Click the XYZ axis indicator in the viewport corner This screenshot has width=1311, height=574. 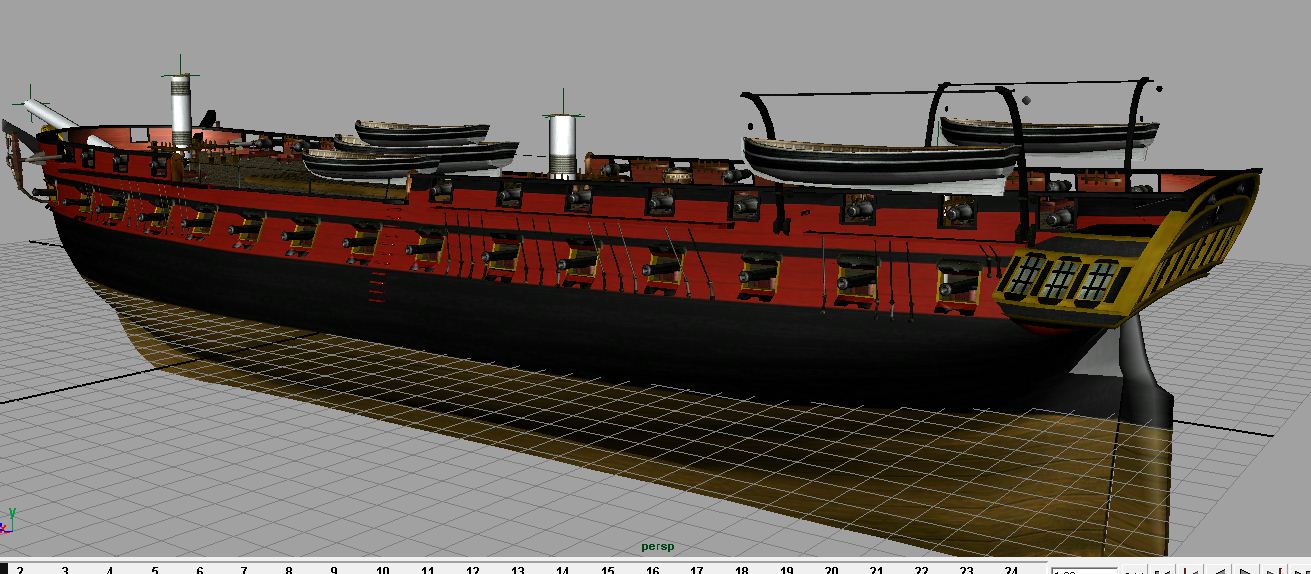(x=9, y=520)
